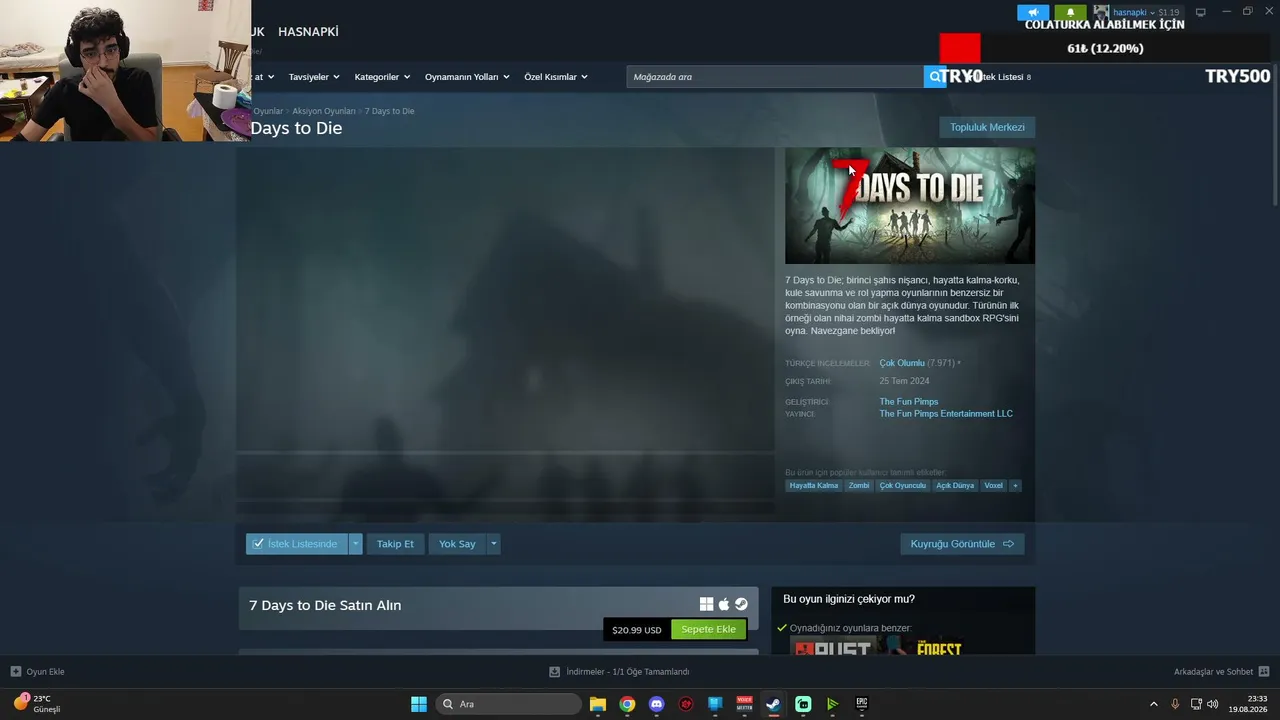Open File Explorer from the taskbar
1280x720 pixels.
click(598, 704)
